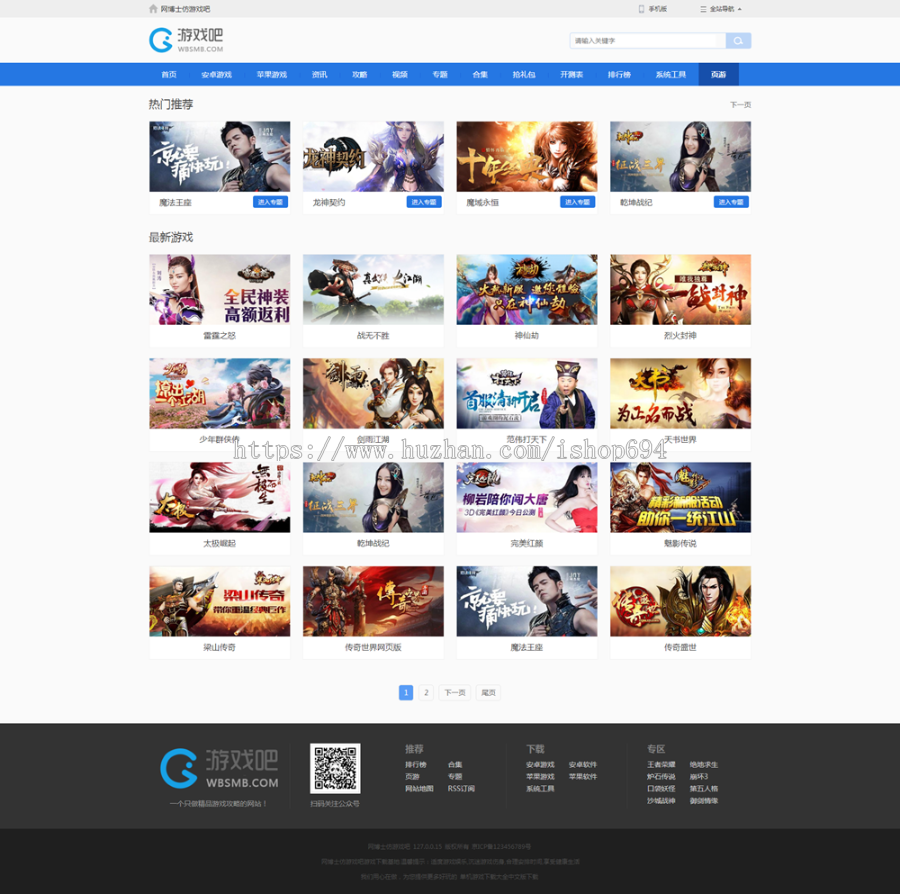Click the 下一页 pagination button
The width and height of the screenshot is (900, 894).
pyautogui.click(x=455, y=693)
